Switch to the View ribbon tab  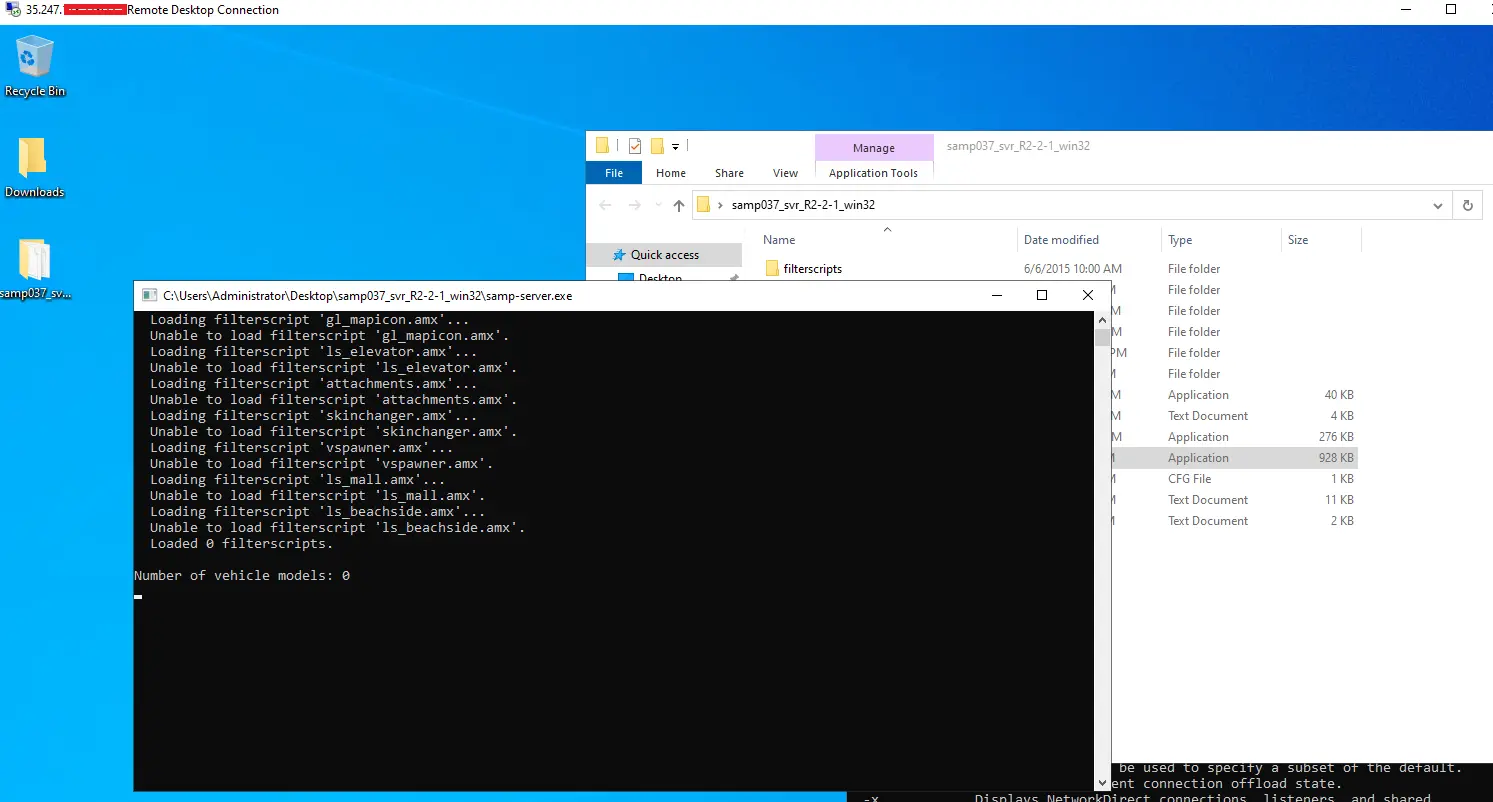(785, 173)
